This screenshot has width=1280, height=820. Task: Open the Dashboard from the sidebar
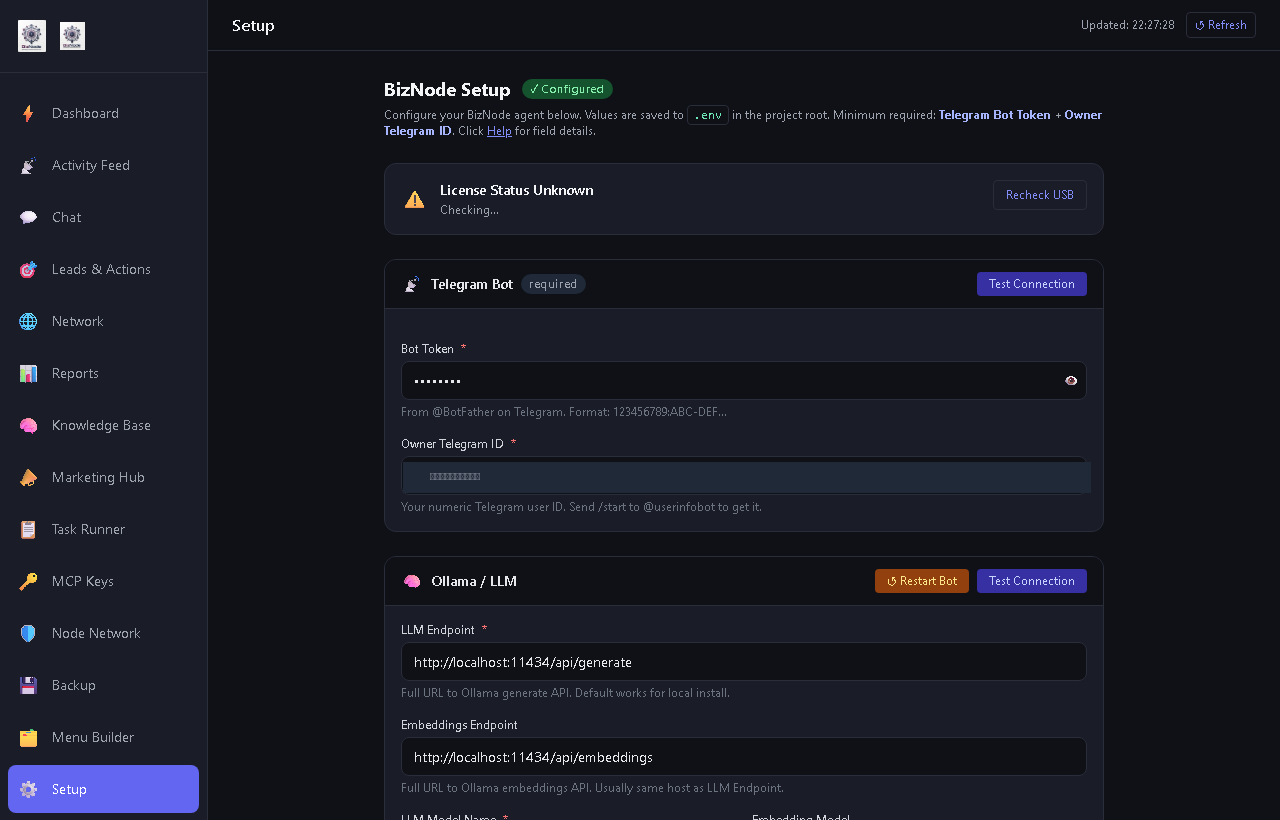point(85,113)
